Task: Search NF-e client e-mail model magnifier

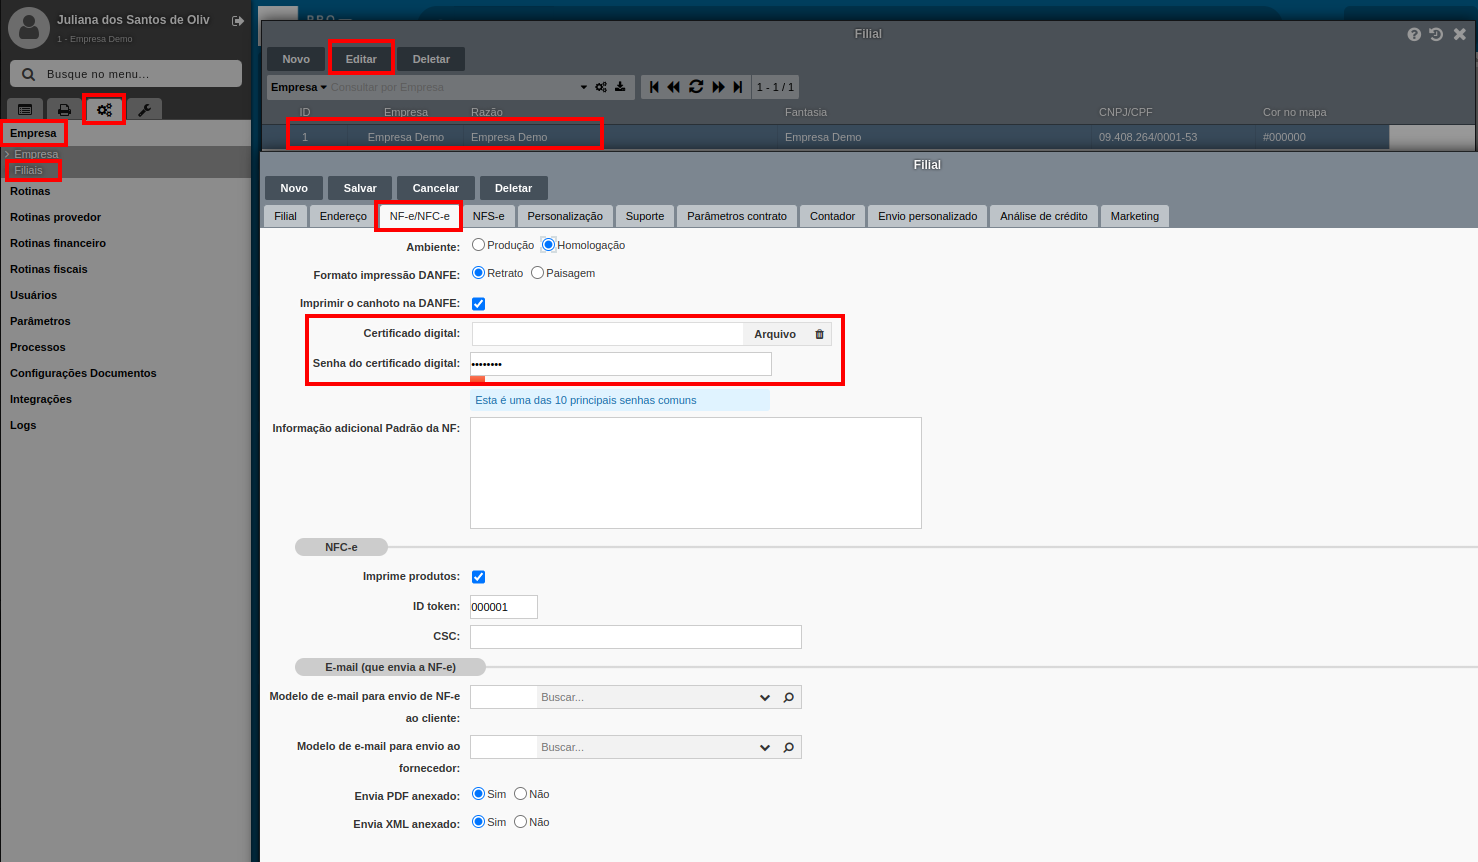Action: 789,697
